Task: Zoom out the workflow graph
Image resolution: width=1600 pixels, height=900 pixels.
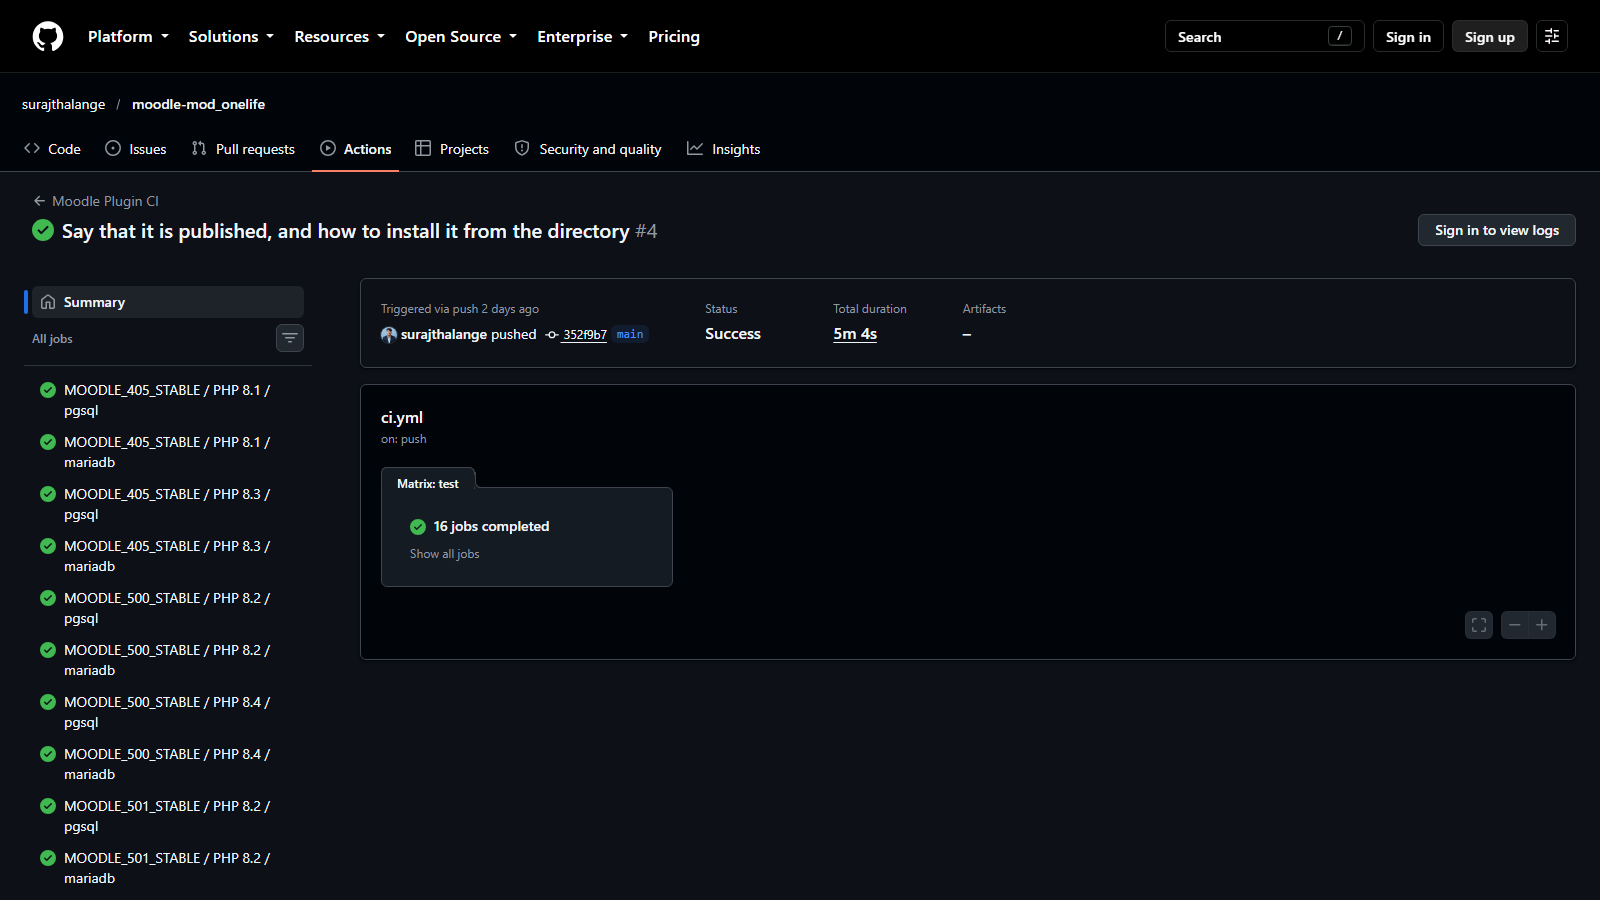Action: 1515,625
